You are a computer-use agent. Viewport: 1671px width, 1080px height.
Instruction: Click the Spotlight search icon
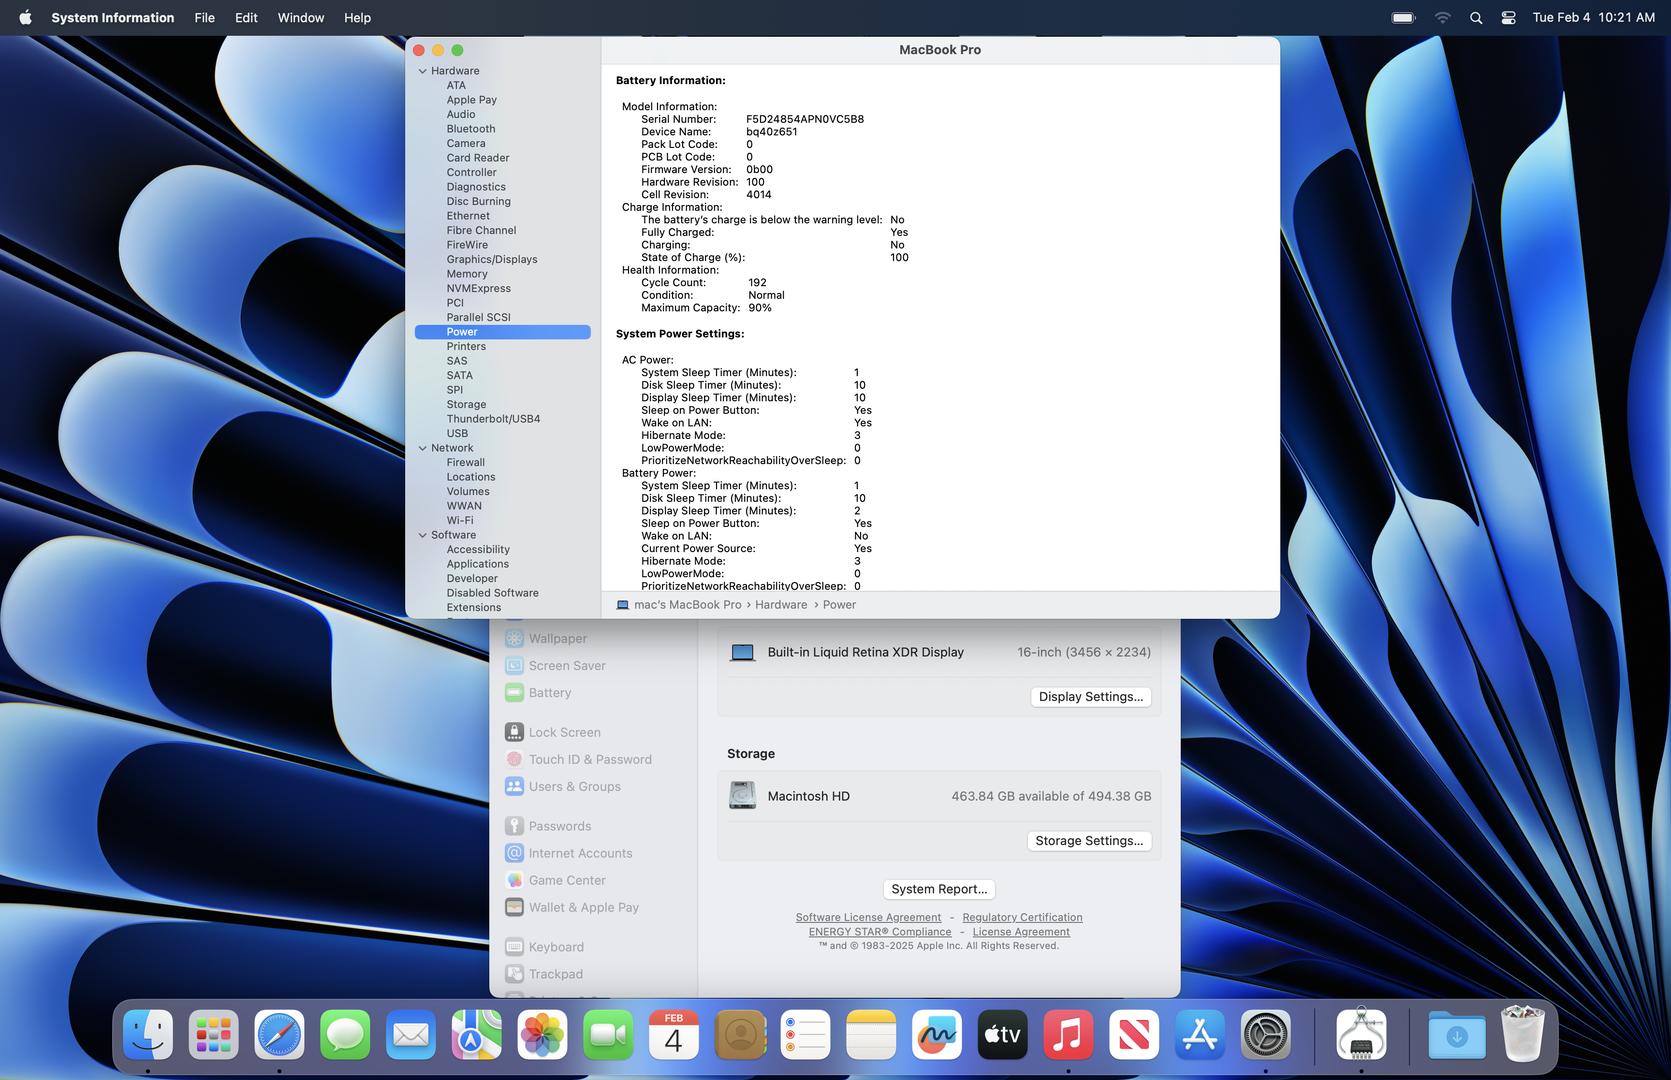click(1475, 18)
